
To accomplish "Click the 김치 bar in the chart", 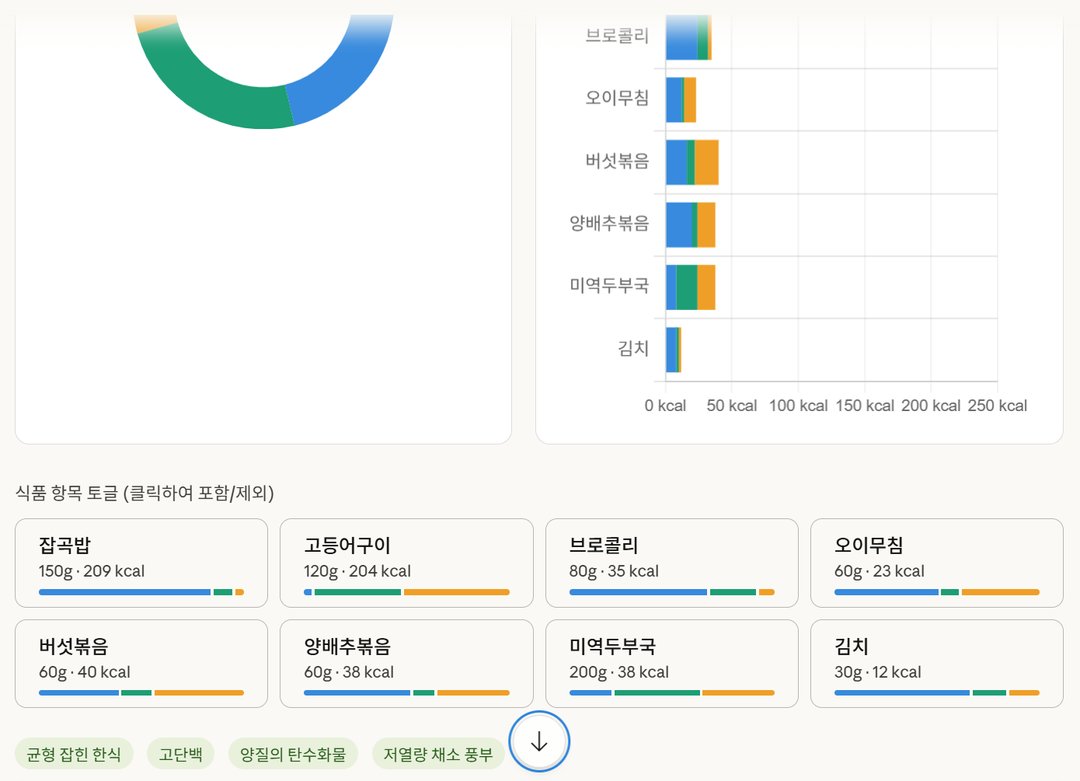I will coord(674,350).
